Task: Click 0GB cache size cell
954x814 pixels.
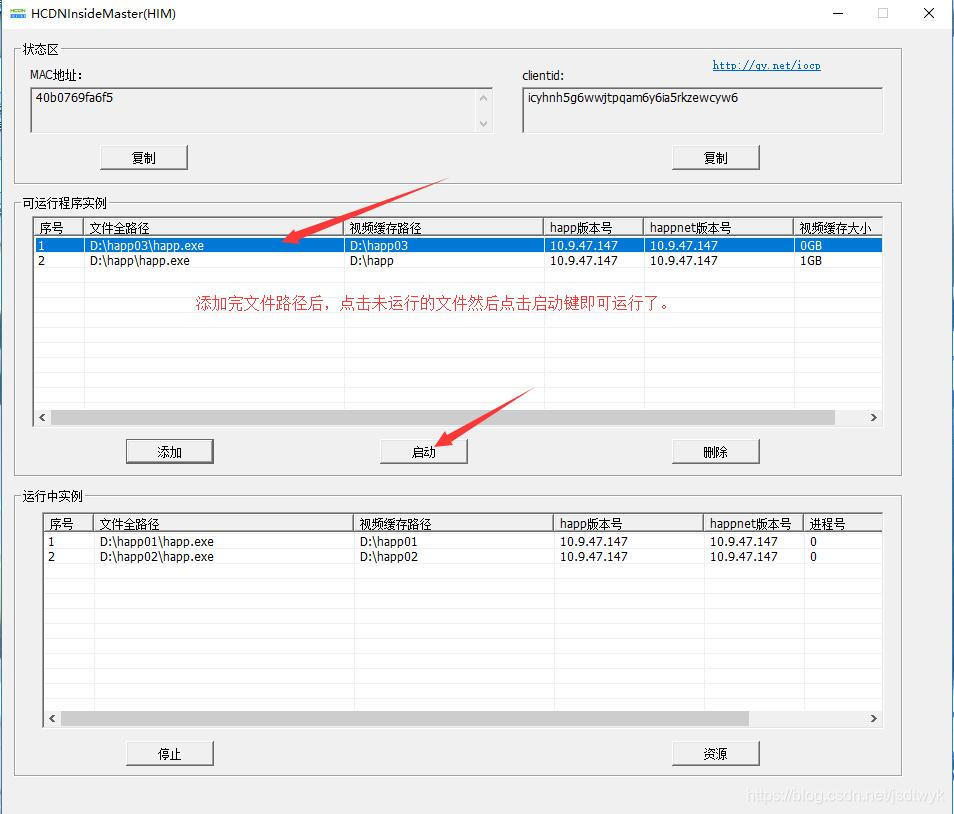Action: pyautogui.click(x=838, y=245)
